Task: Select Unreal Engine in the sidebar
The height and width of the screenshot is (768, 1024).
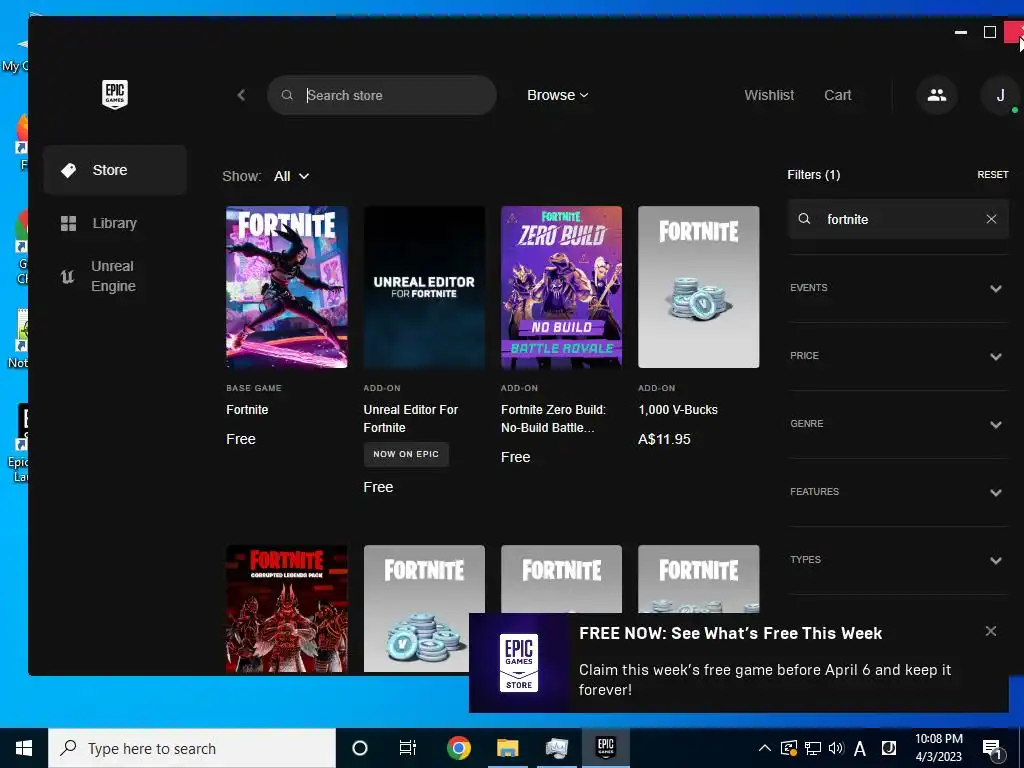Action: [115, 276]
